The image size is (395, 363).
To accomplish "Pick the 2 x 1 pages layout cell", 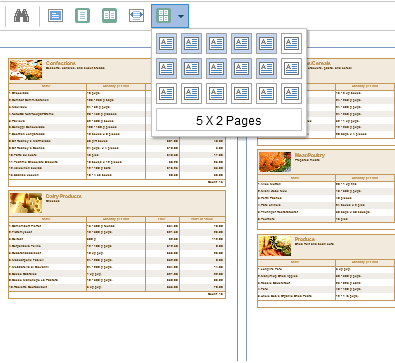I will (191, 43).
